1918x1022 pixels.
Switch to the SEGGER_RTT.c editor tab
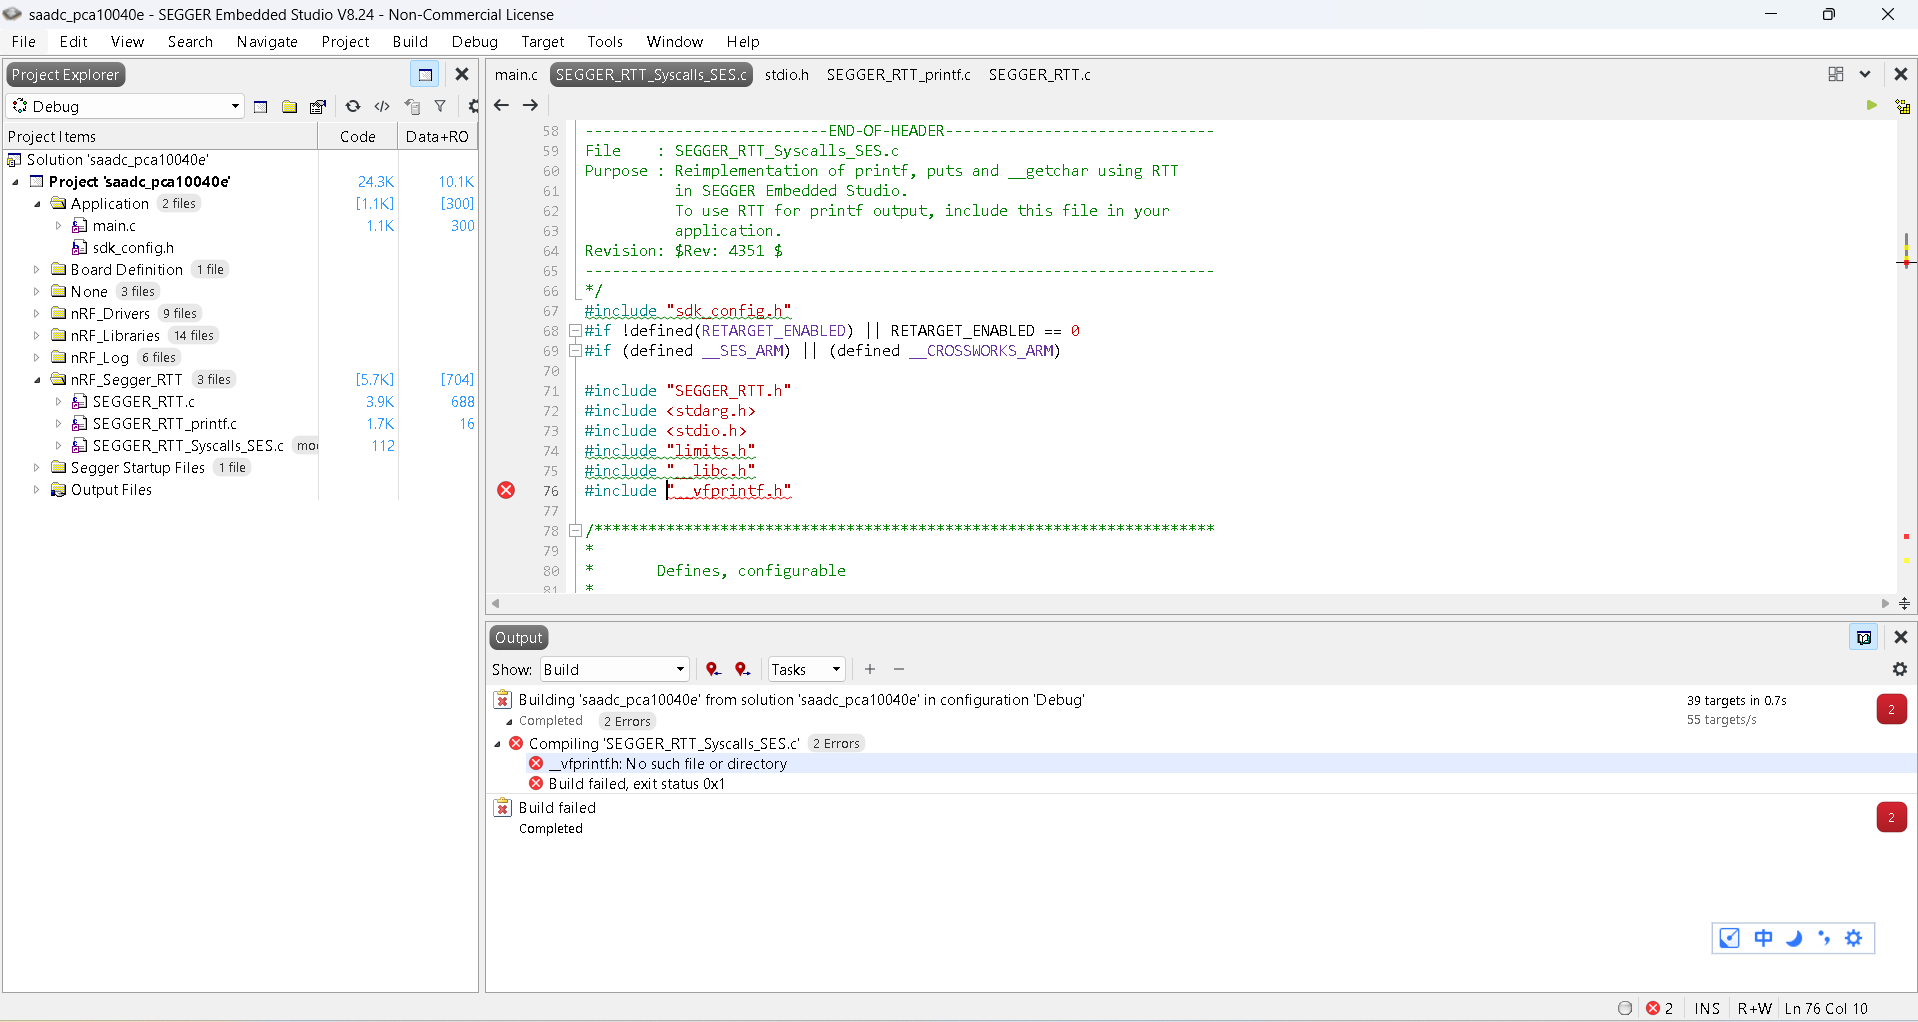click(1040, 75)
